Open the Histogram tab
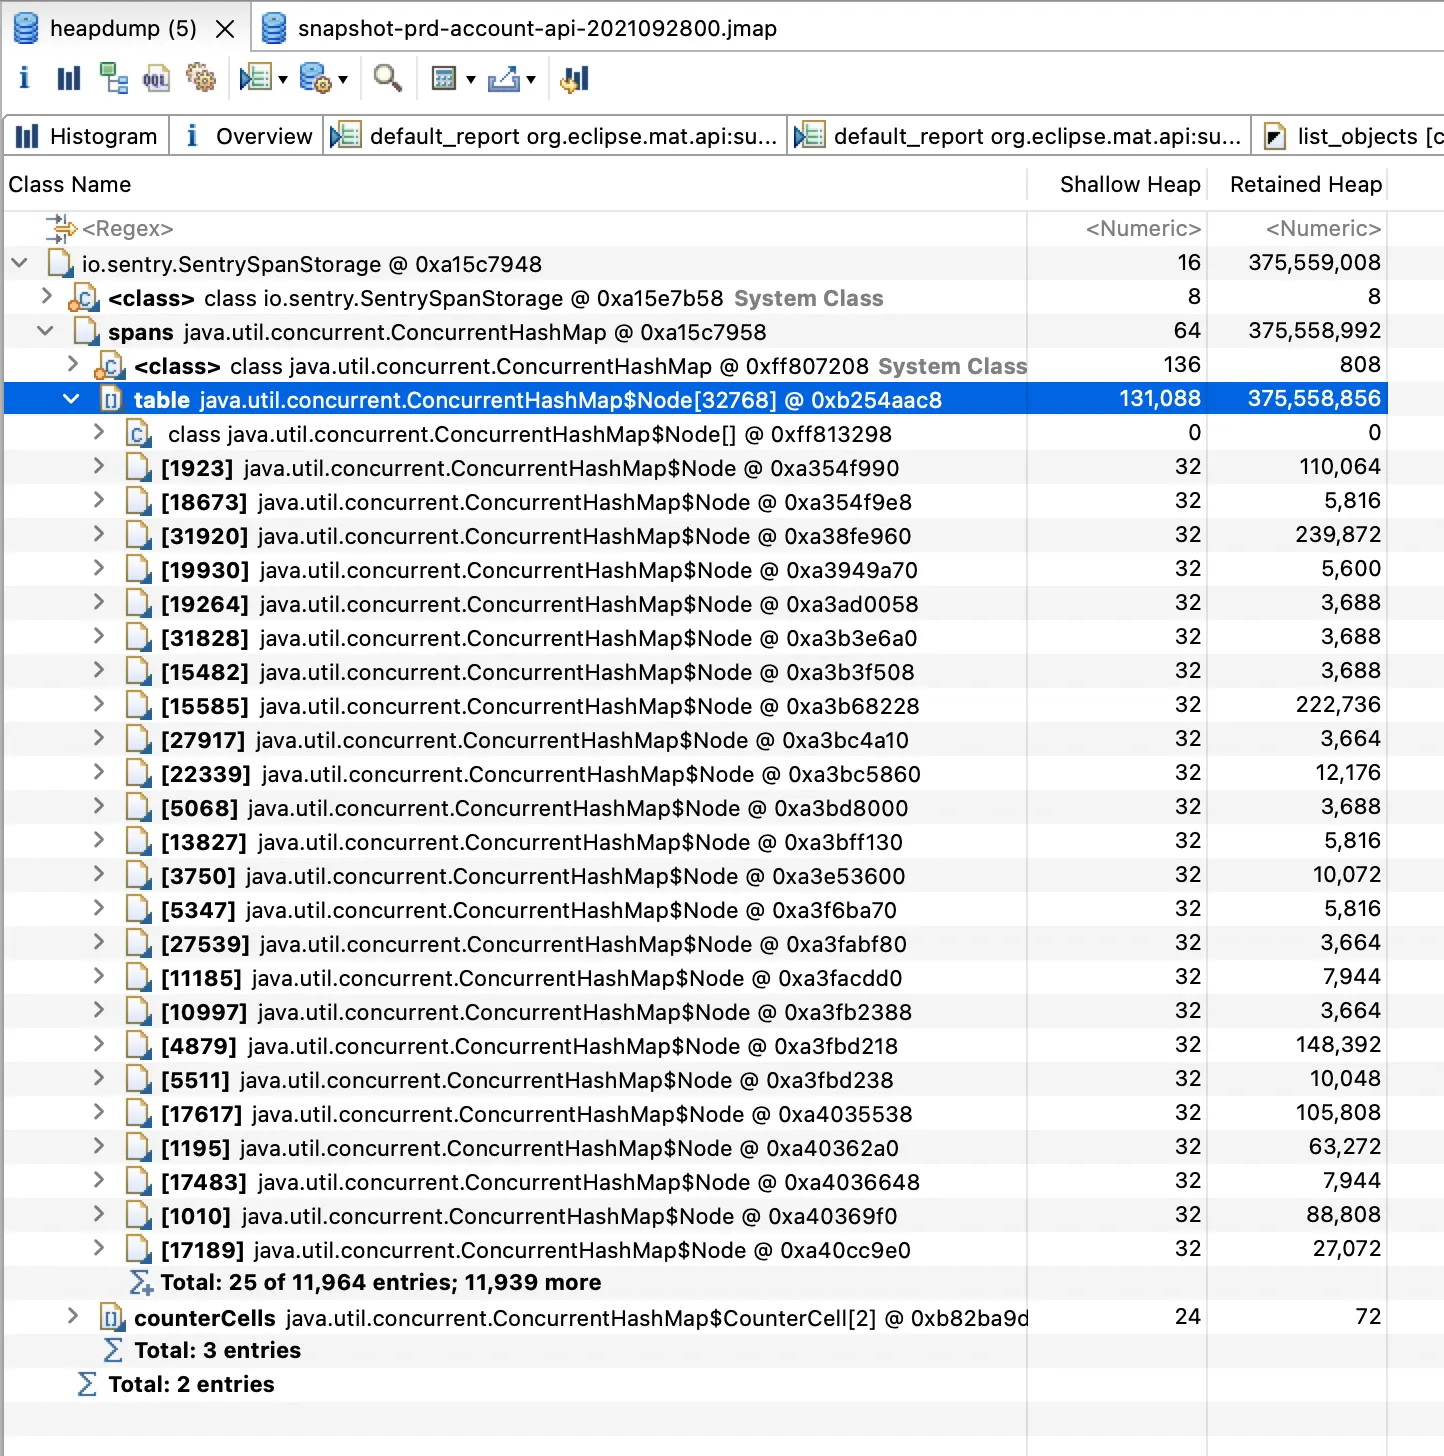This screenshot has height=1456, width=1444. (x=87, y=136)
